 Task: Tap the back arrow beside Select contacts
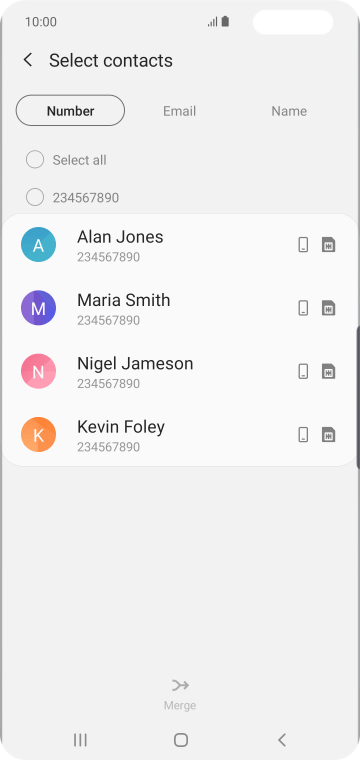[x=28, y=60]
